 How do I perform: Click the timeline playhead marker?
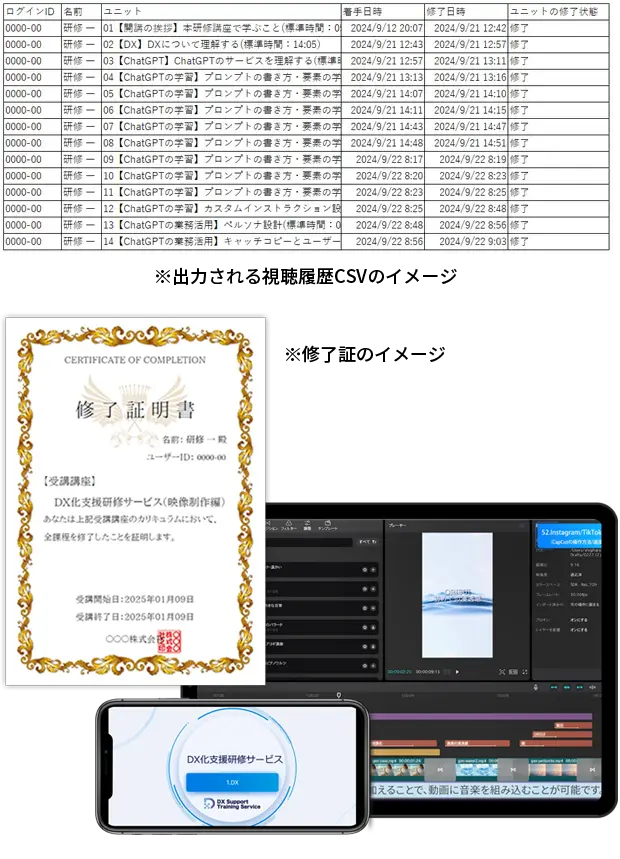point(339,694)
